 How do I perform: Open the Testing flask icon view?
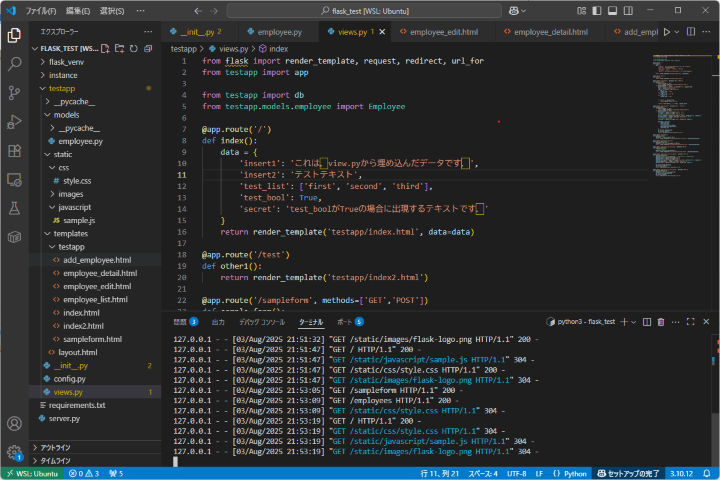(14, 208)
